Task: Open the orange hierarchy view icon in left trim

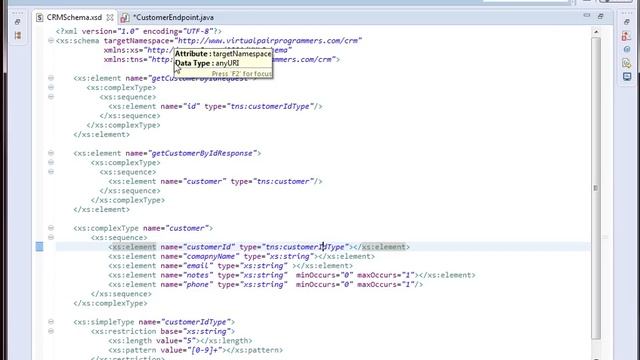Action: pyautogui.click(x=18, y=36)
